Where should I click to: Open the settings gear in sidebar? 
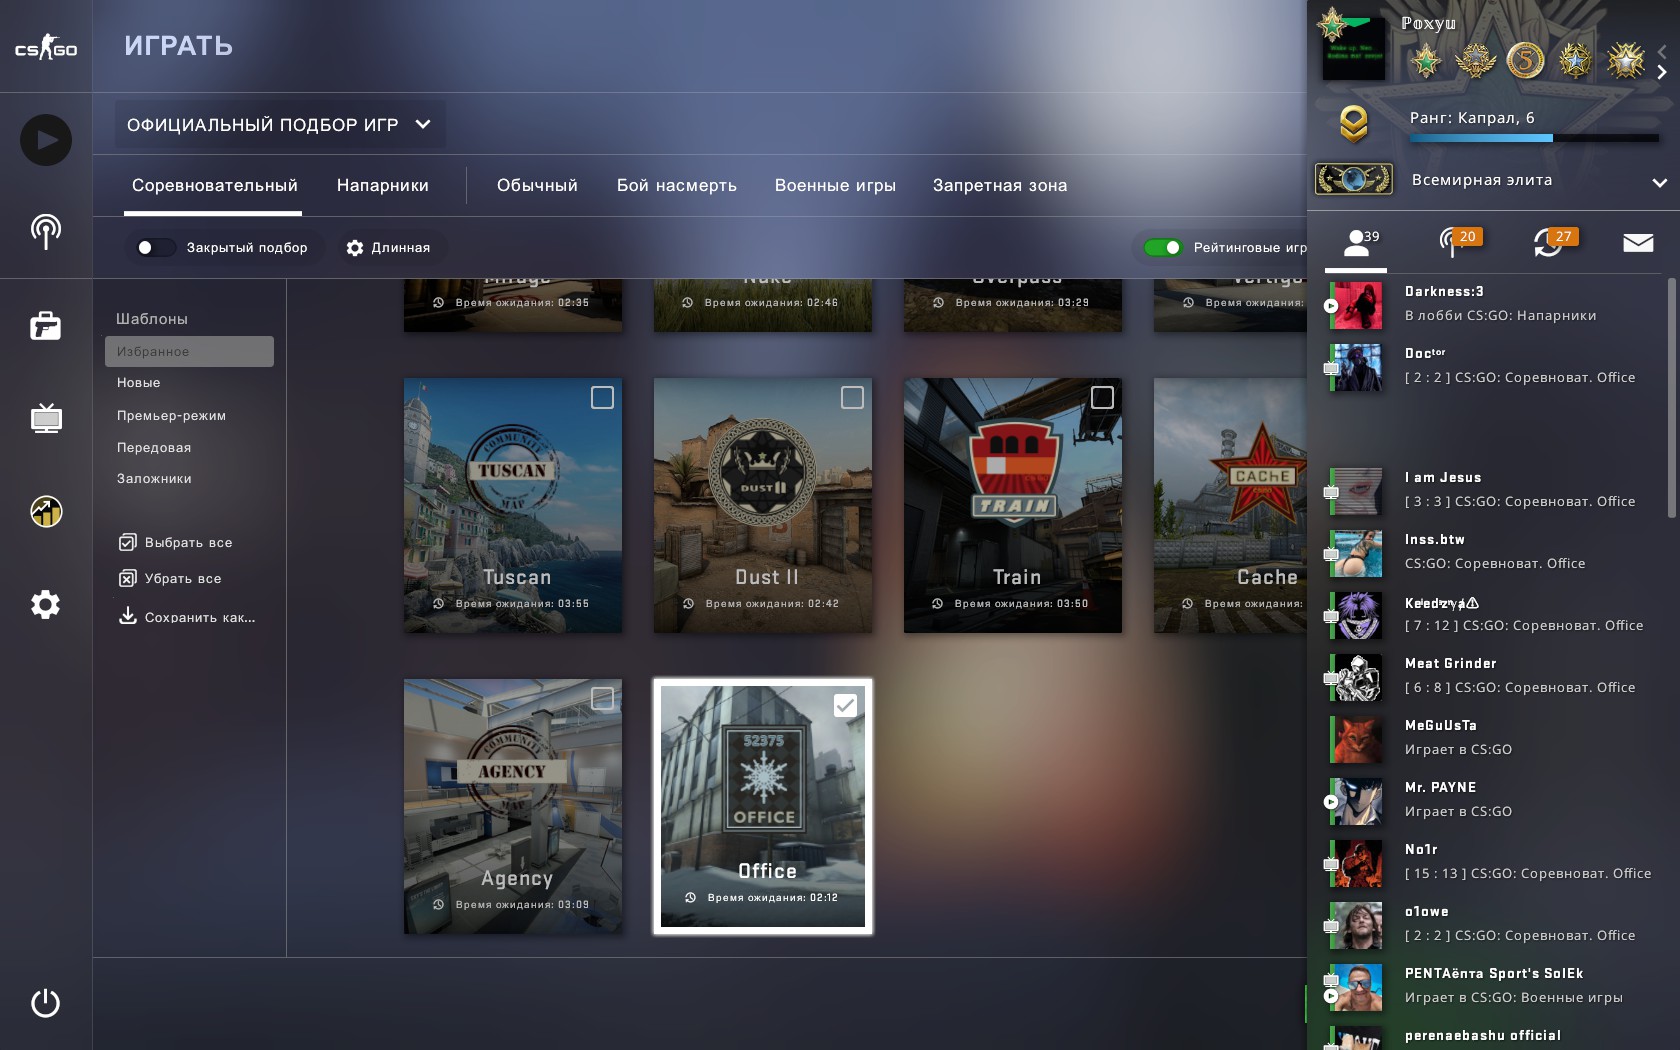click(46, 604)
